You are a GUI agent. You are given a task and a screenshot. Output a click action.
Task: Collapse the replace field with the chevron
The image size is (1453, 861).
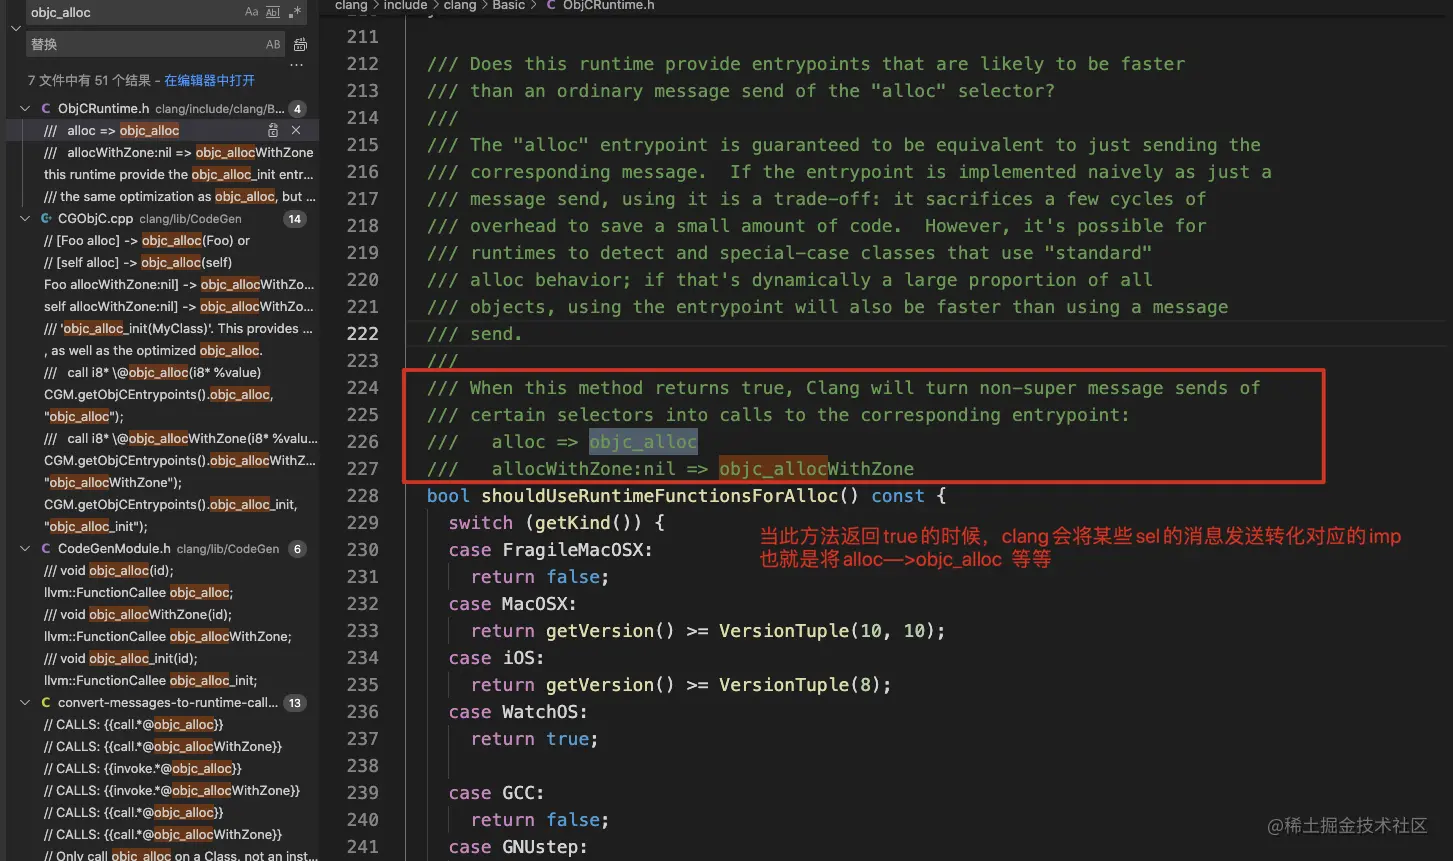point(15,28)
